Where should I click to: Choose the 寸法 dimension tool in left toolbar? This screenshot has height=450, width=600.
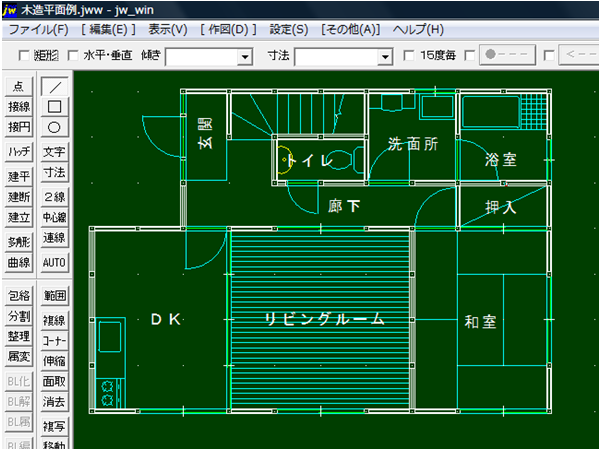(54, 173)
